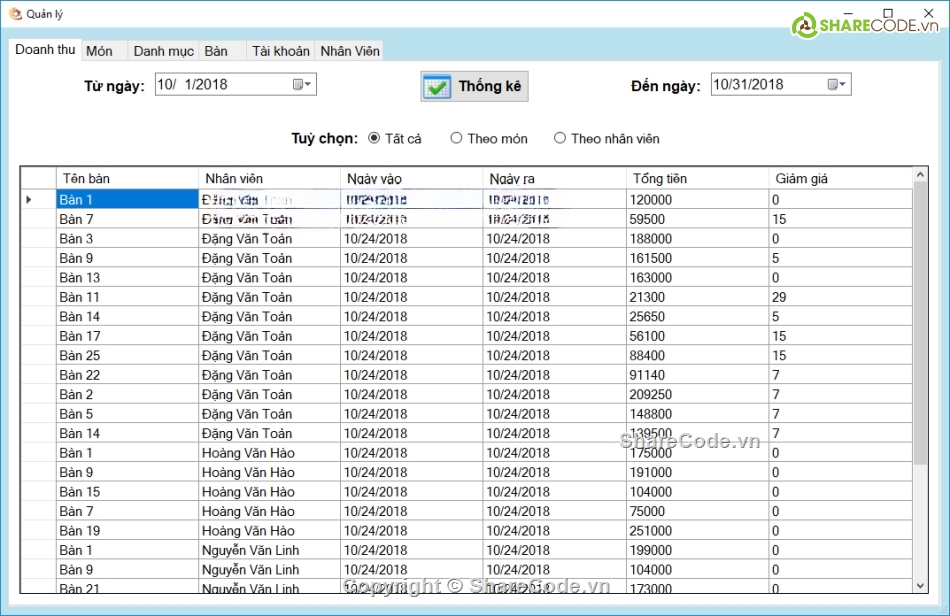Click the scrollbar down arrow
950x616 pixels.
pos(920,585)
